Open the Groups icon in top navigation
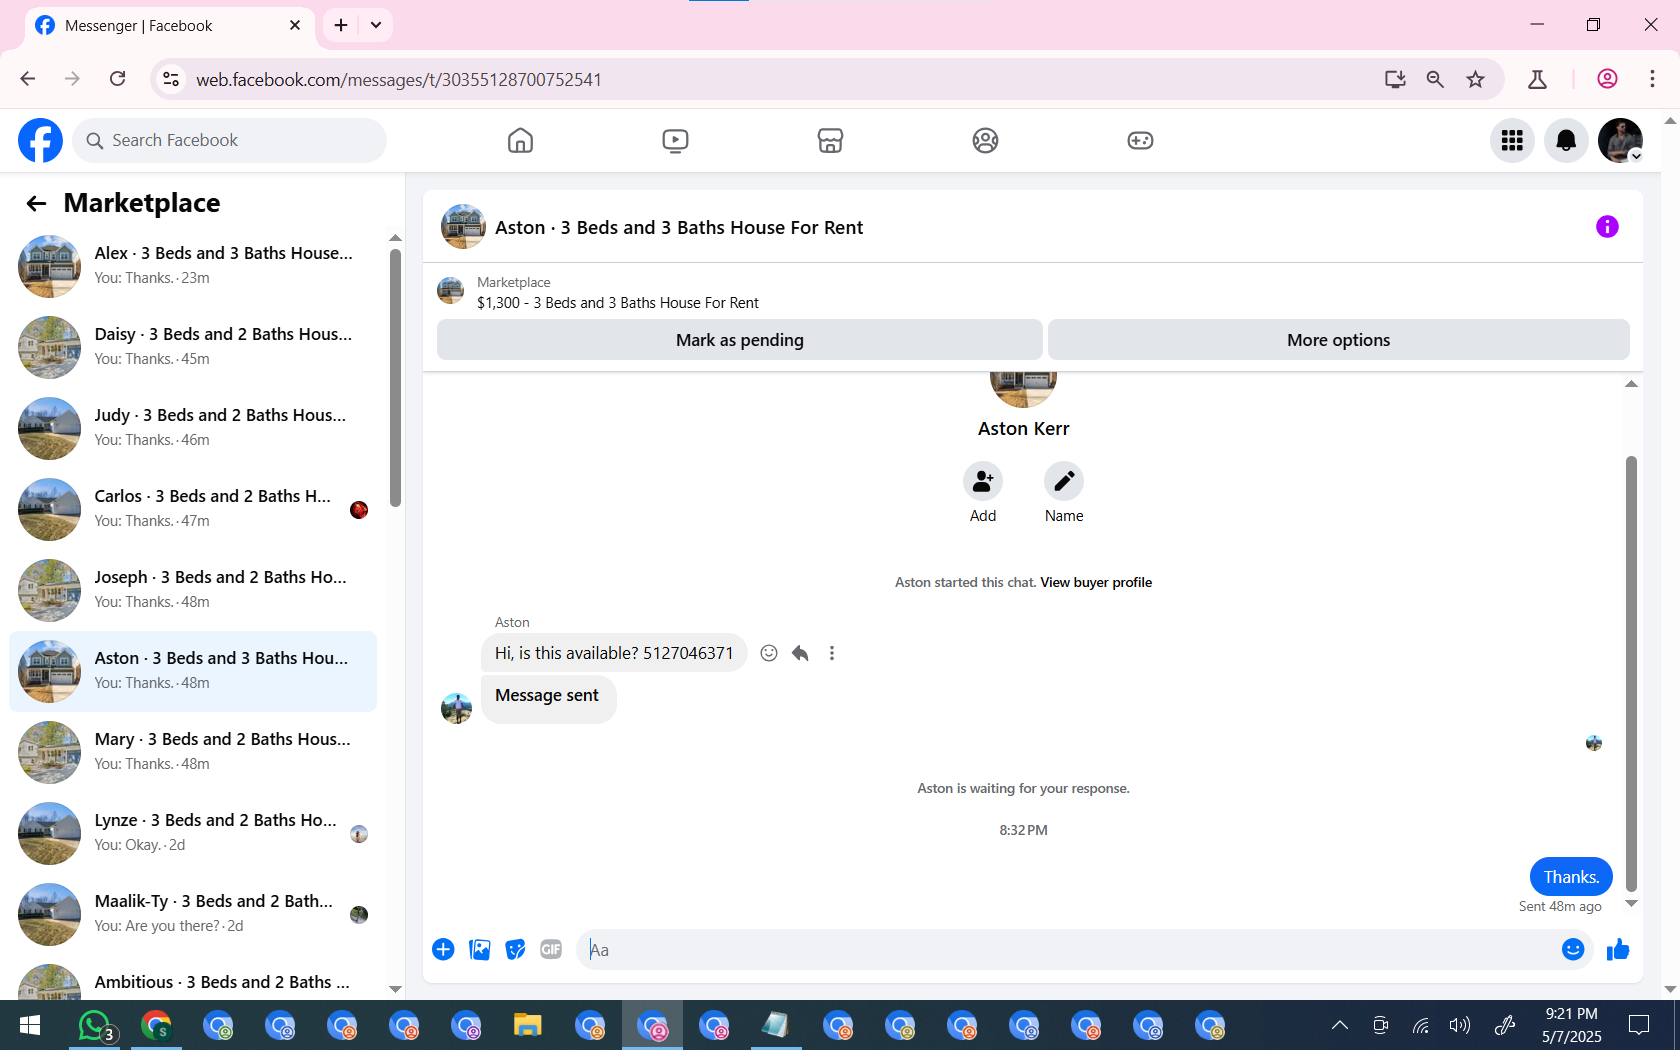This screenshot has width=1680, height=1050. point(985,141)
